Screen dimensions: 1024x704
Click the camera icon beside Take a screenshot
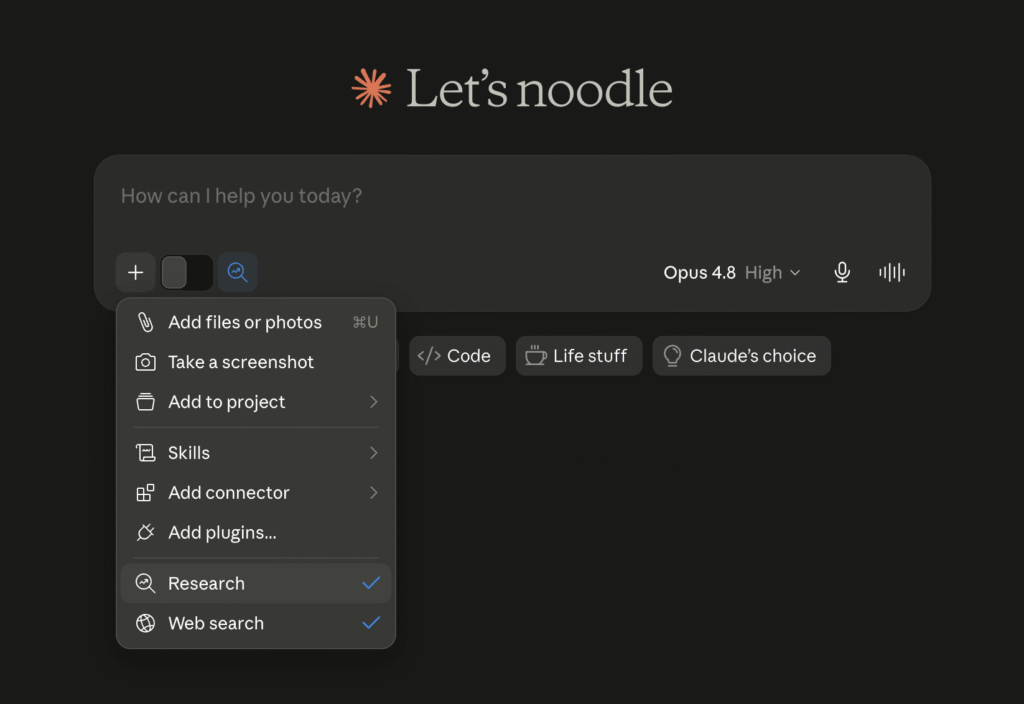coord(145,362)
